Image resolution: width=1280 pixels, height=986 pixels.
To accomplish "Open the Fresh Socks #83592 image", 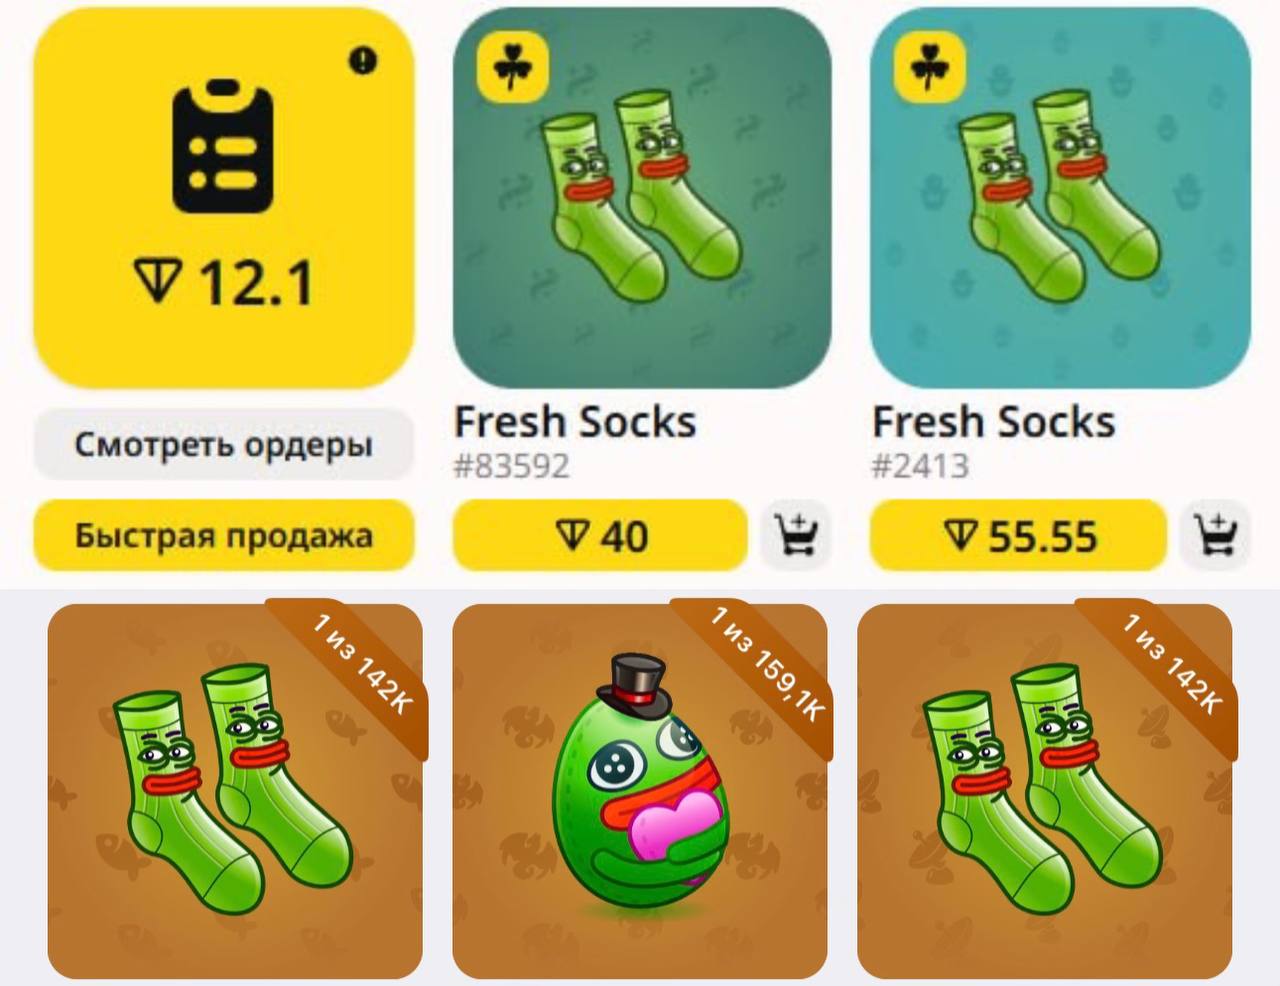I will tap(642, 199).
